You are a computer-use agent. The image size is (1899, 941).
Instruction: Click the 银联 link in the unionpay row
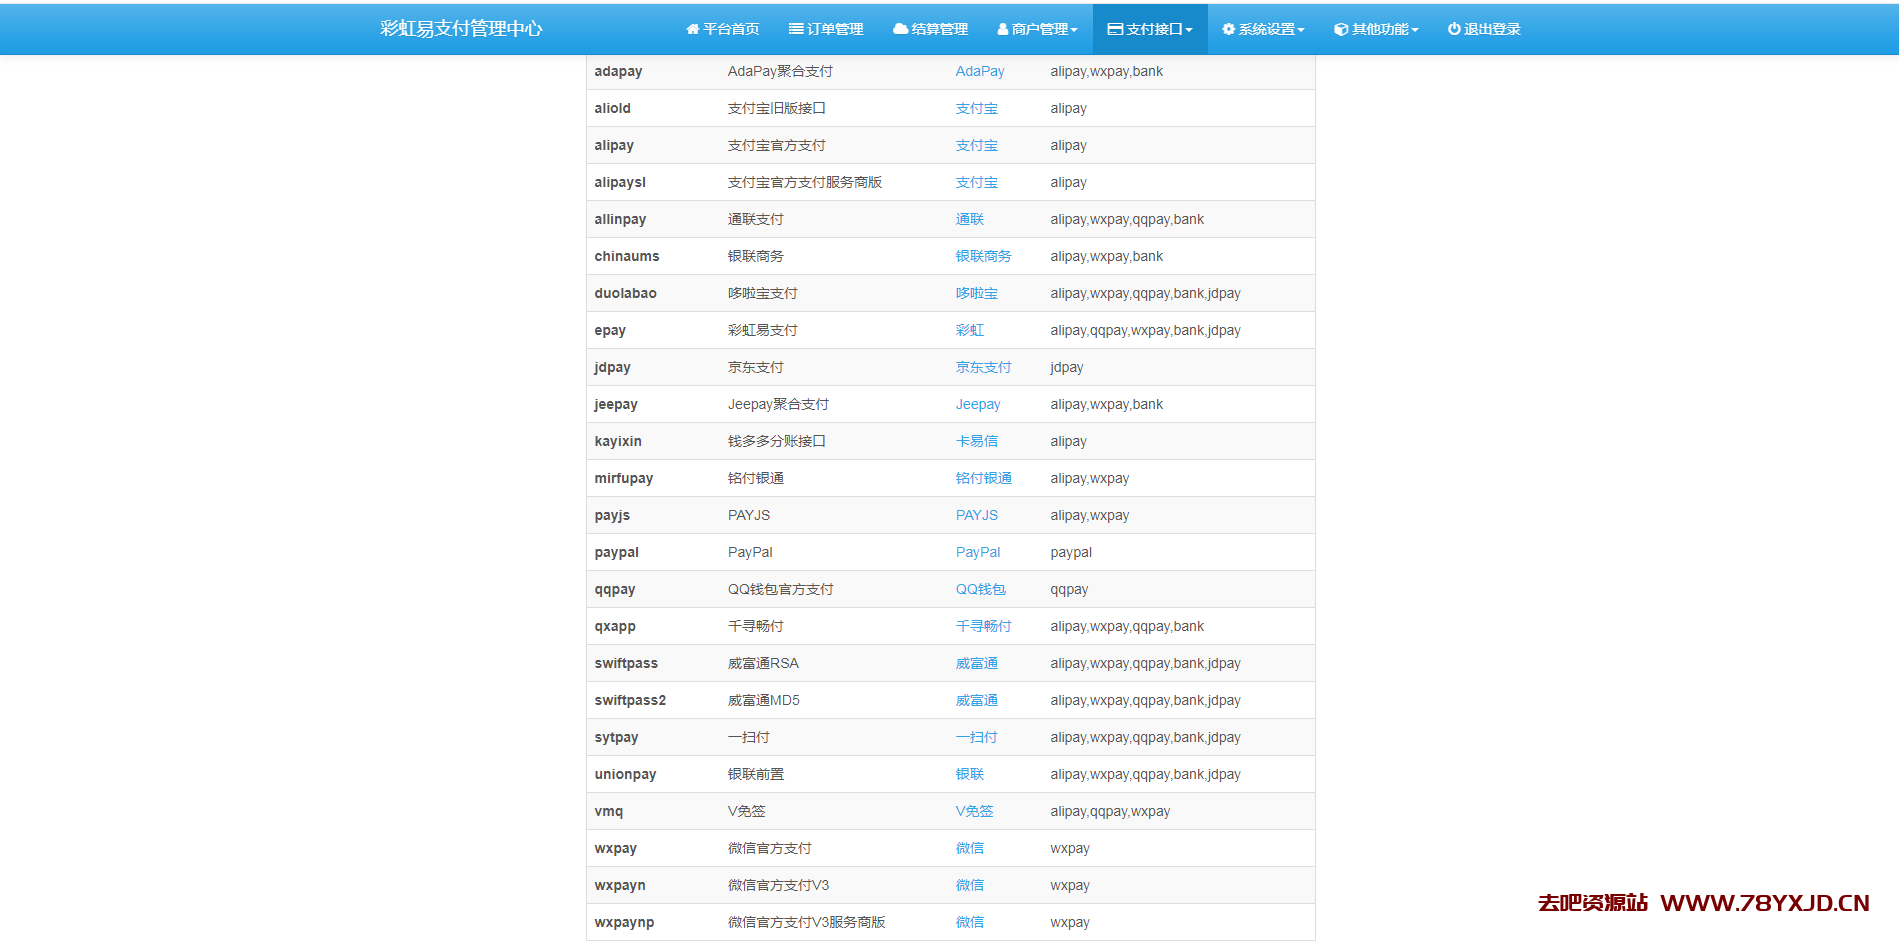click(970, 774)
